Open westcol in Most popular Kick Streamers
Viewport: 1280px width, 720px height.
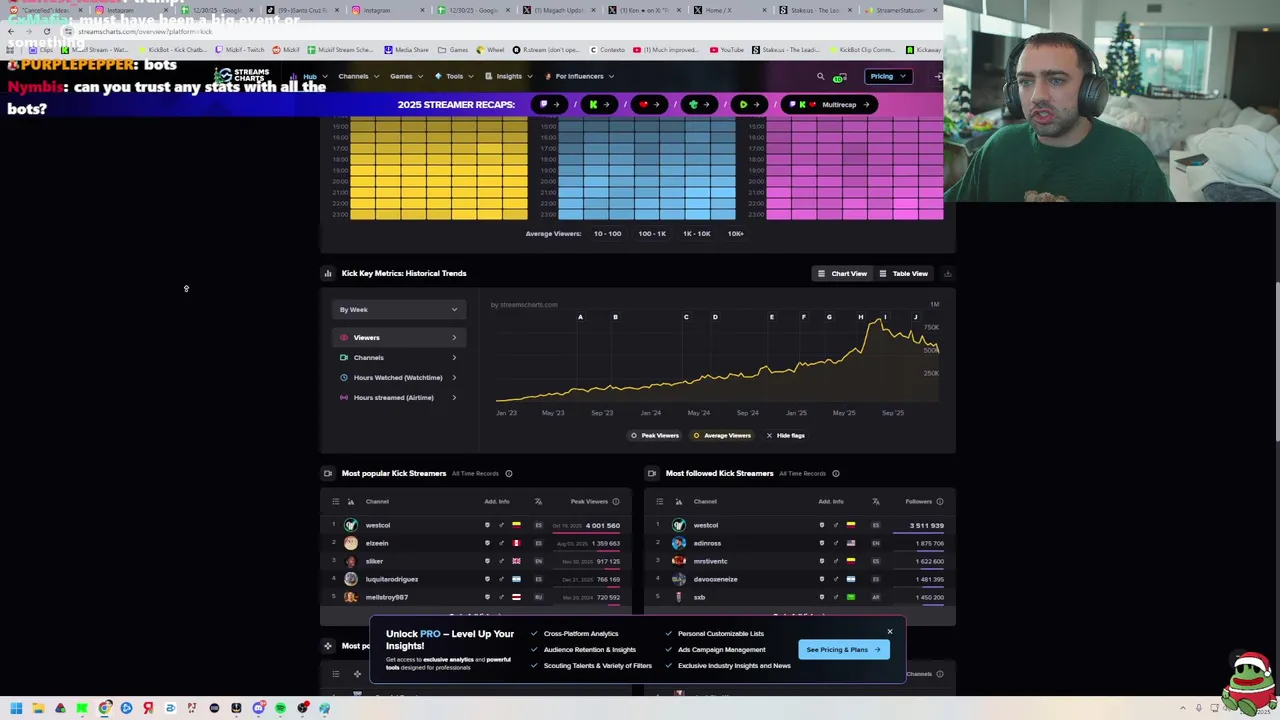378,525
